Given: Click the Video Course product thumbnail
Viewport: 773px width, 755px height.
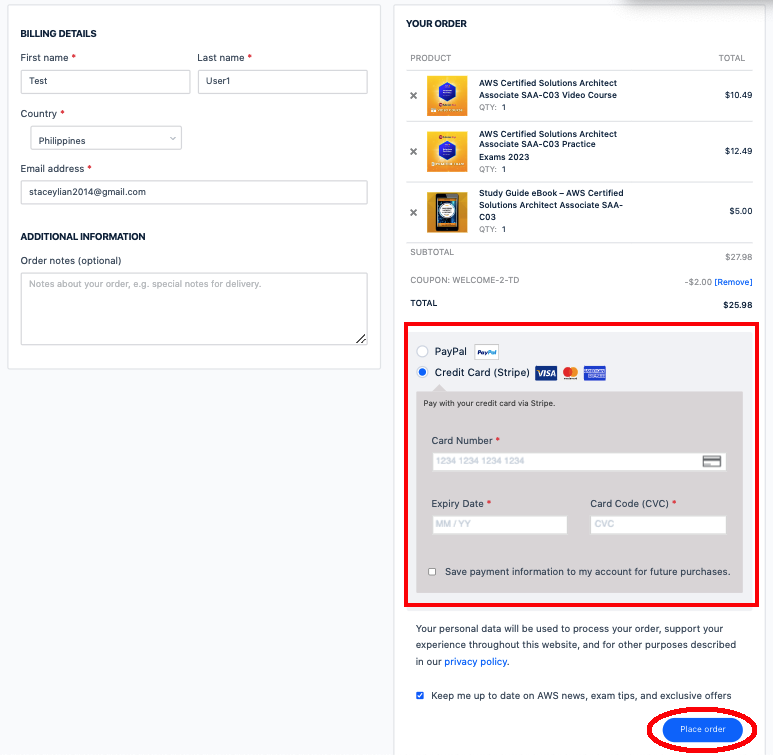Looking at the screenshot, I should 447,96.
